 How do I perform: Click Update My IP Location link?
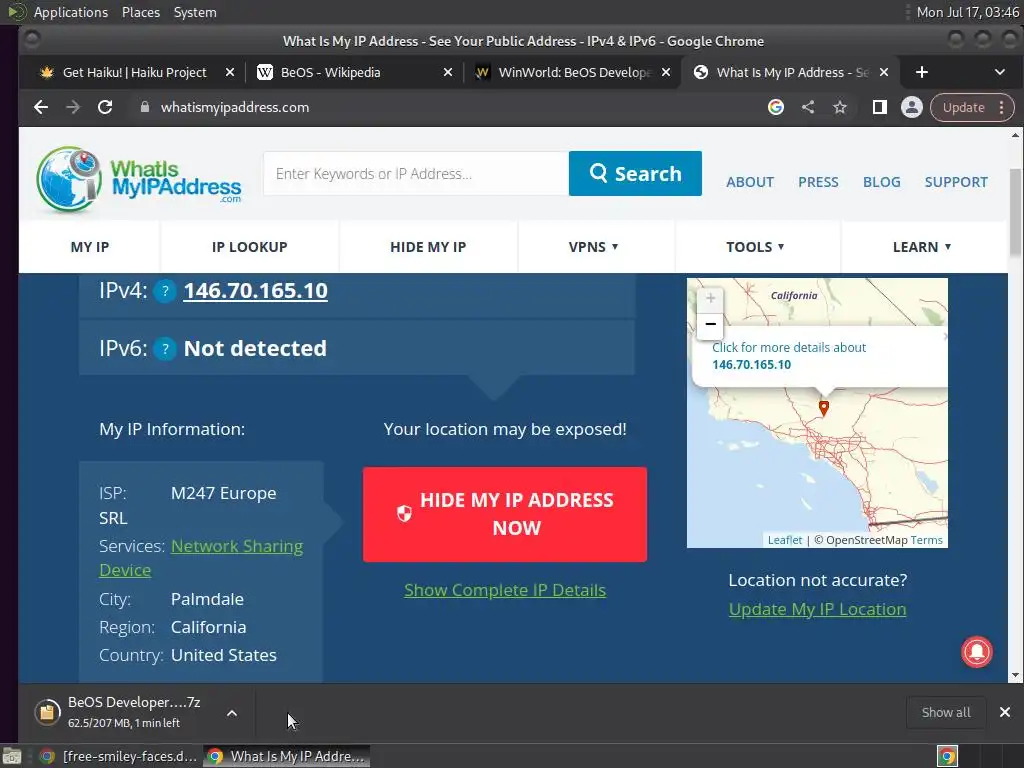click(818, 609)
